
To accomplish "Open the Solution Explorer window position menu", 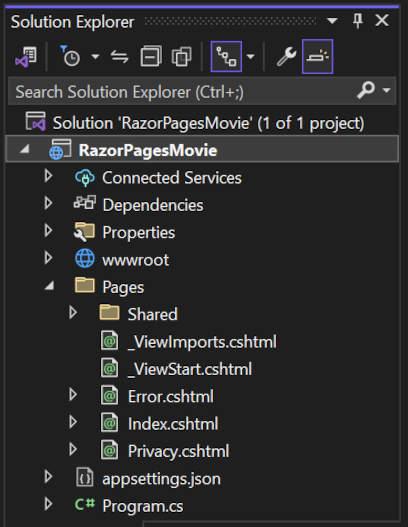I will click(x=332, y=21).
